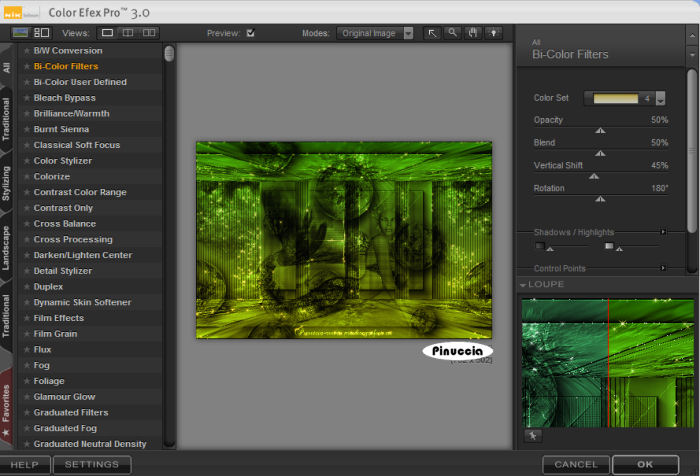Open the Landscape filter category tab
Viewport: 700px width, 476px height.
click(7, 250)
